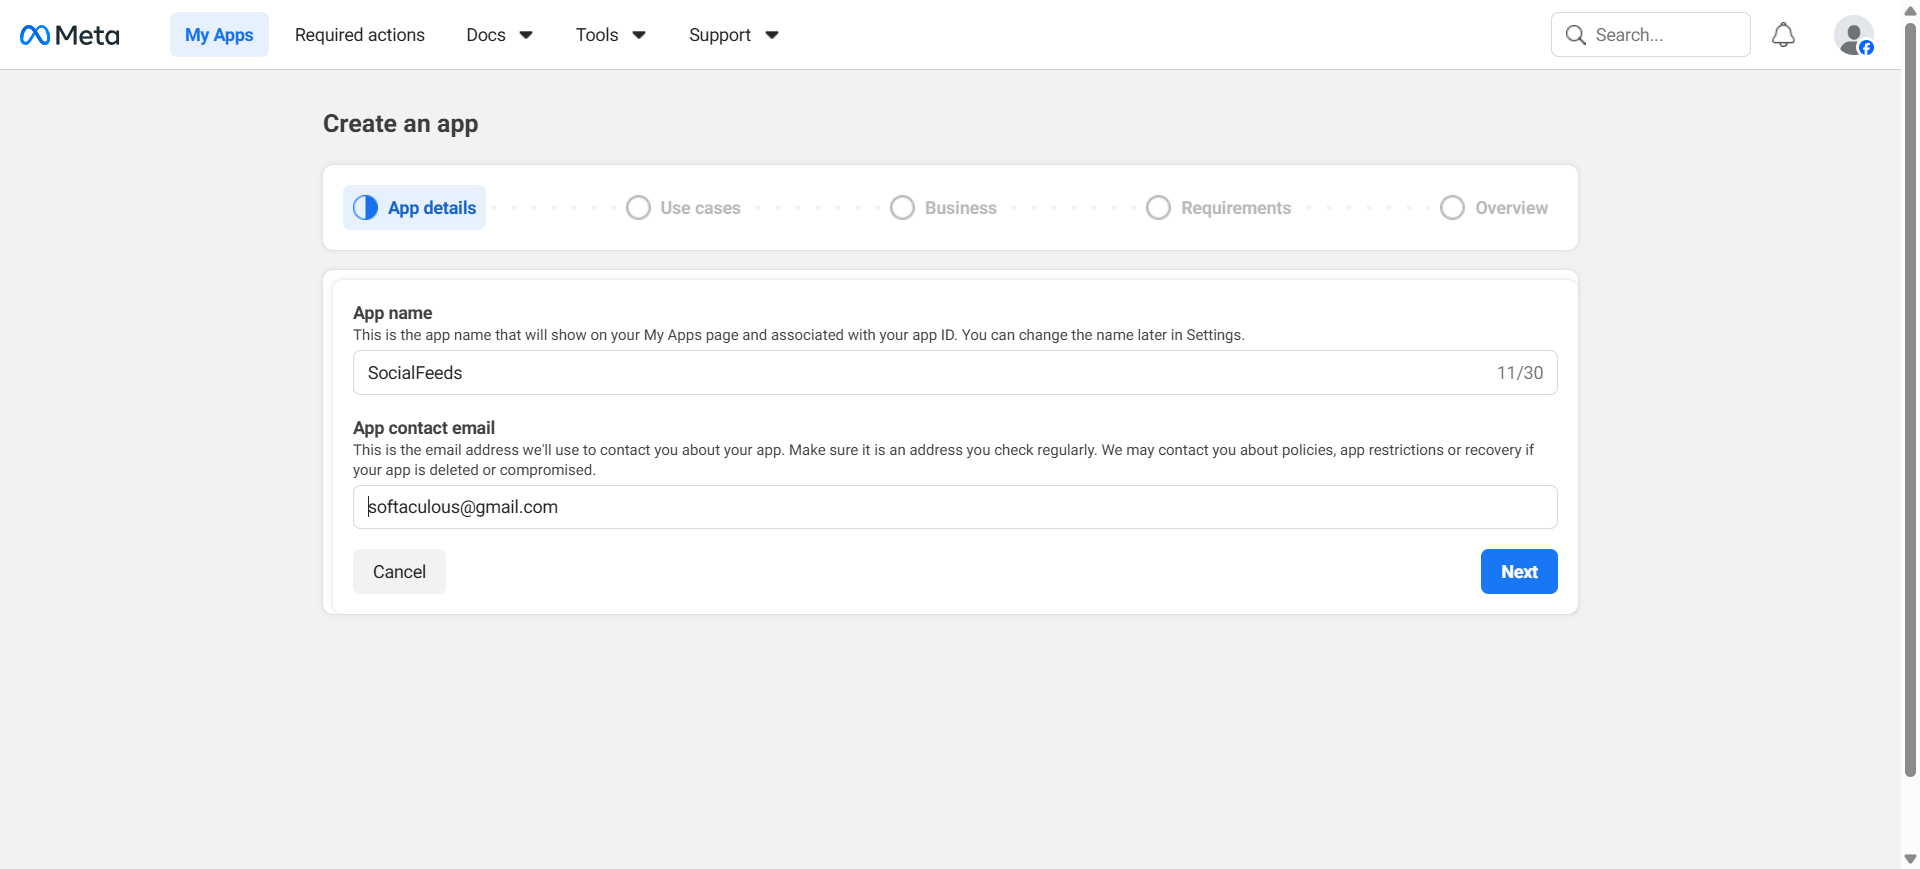Viewport: 1920px width, 869px height.
Task: Expand the Tools dropdown menu
Action: tap(610, 35)
